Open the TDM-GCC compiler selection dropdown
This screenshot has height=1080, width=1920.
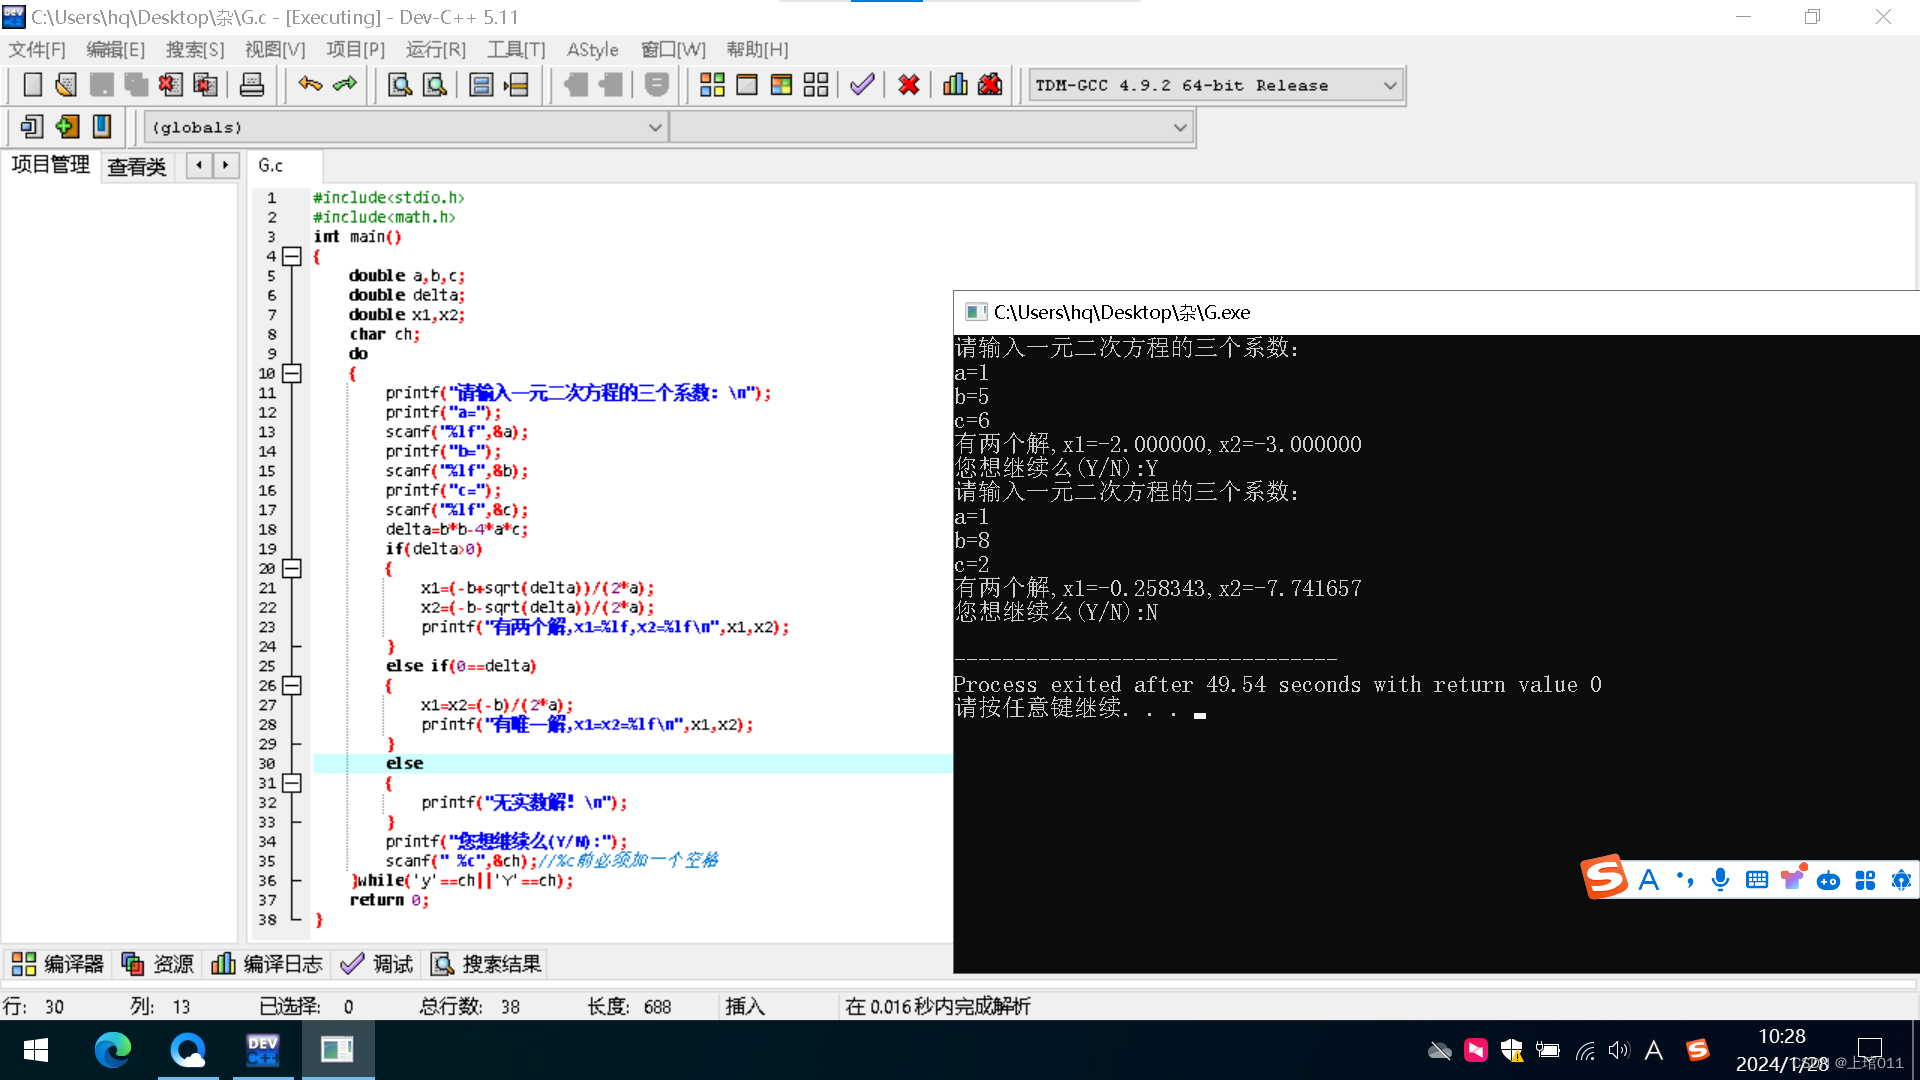[x=1389, y=86]
